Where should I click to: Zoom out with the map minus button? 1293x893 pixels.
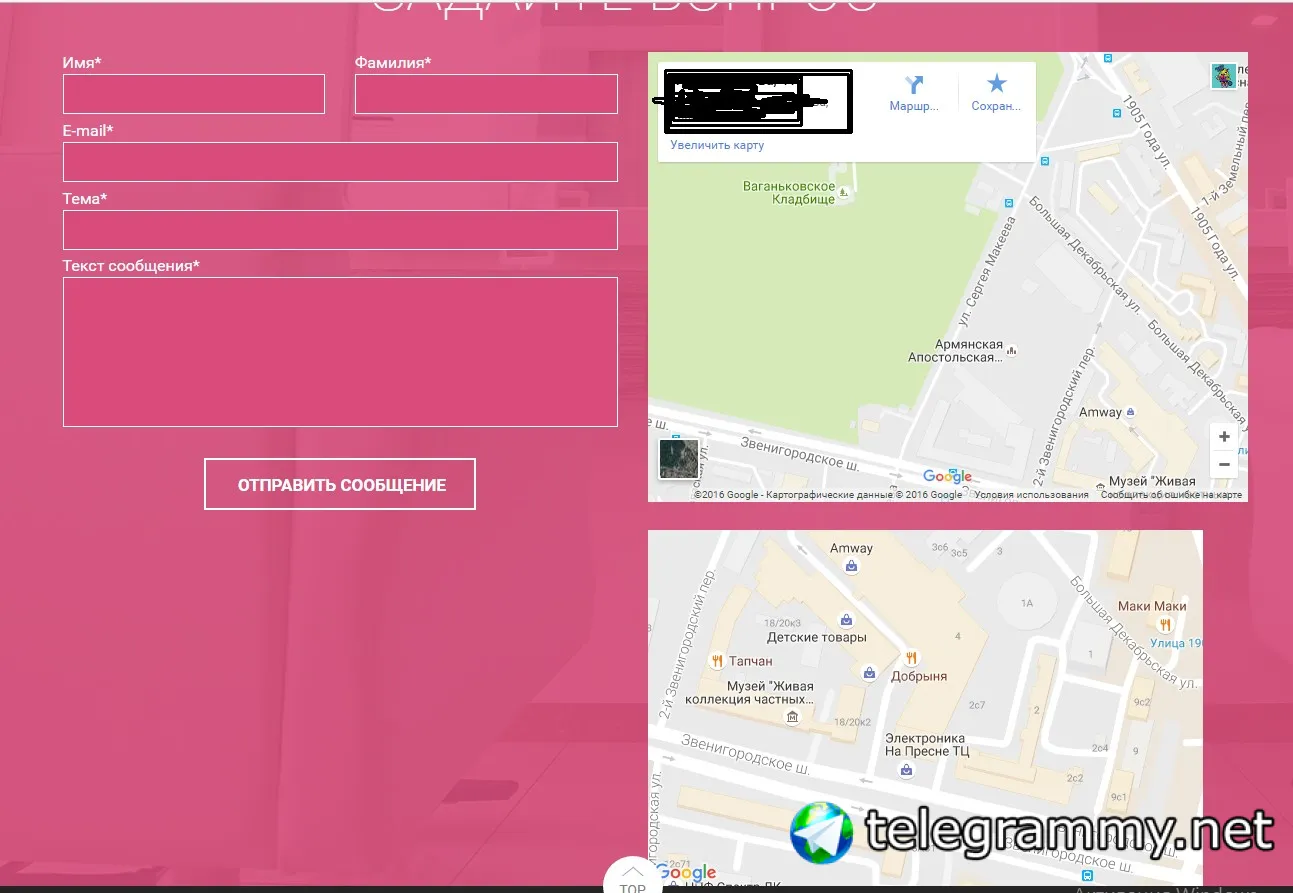click(1224, 465)
